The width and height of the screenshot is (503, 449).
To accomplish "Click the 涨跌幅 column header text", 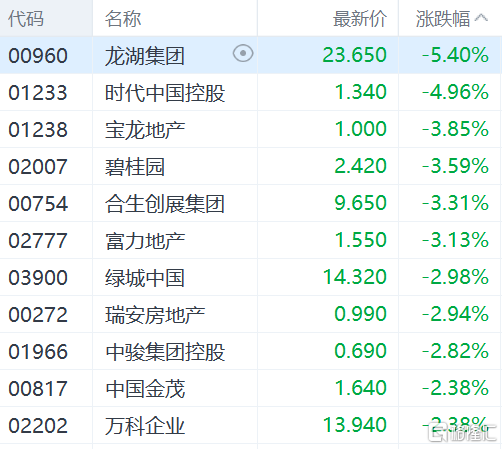I will [443, 18].
